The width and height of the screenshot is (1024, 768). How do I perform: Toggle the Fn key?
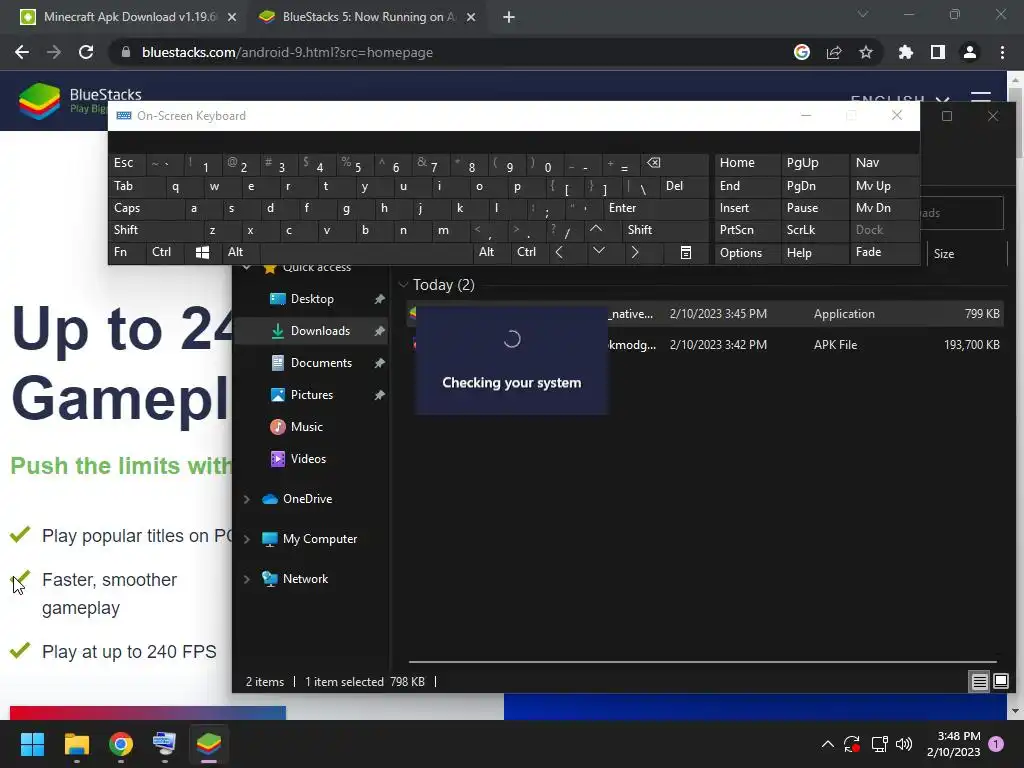(x=127, y=252)
